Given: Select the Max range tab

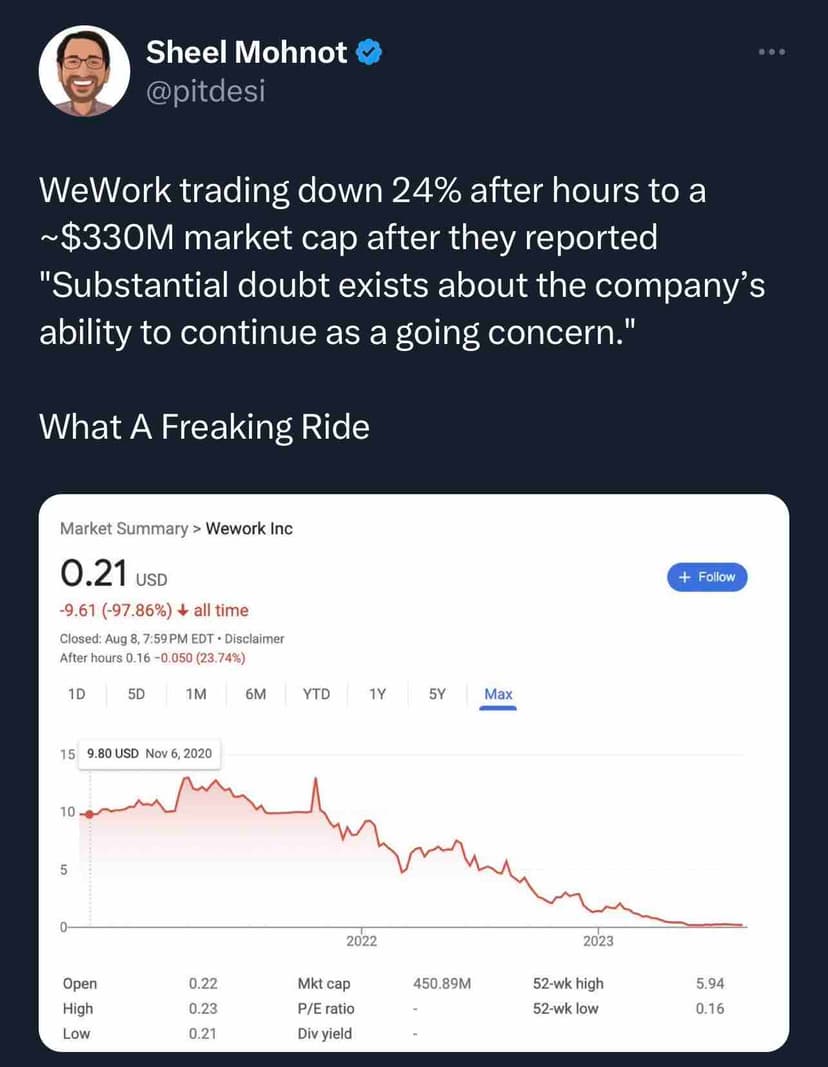Looking at the screenshot, I should [x=498, y=694].
